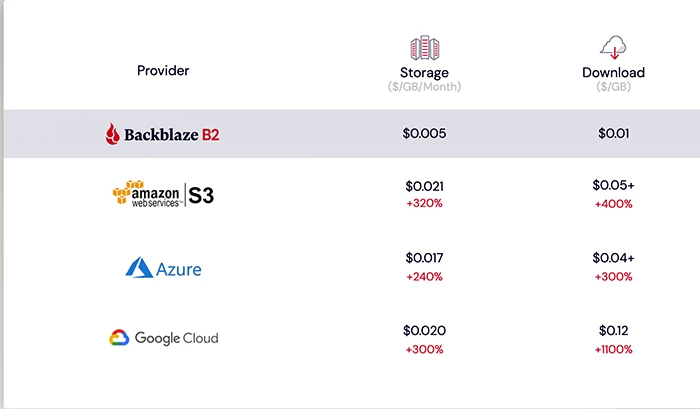Select Google Cloud's $0.12 download price

613,330
